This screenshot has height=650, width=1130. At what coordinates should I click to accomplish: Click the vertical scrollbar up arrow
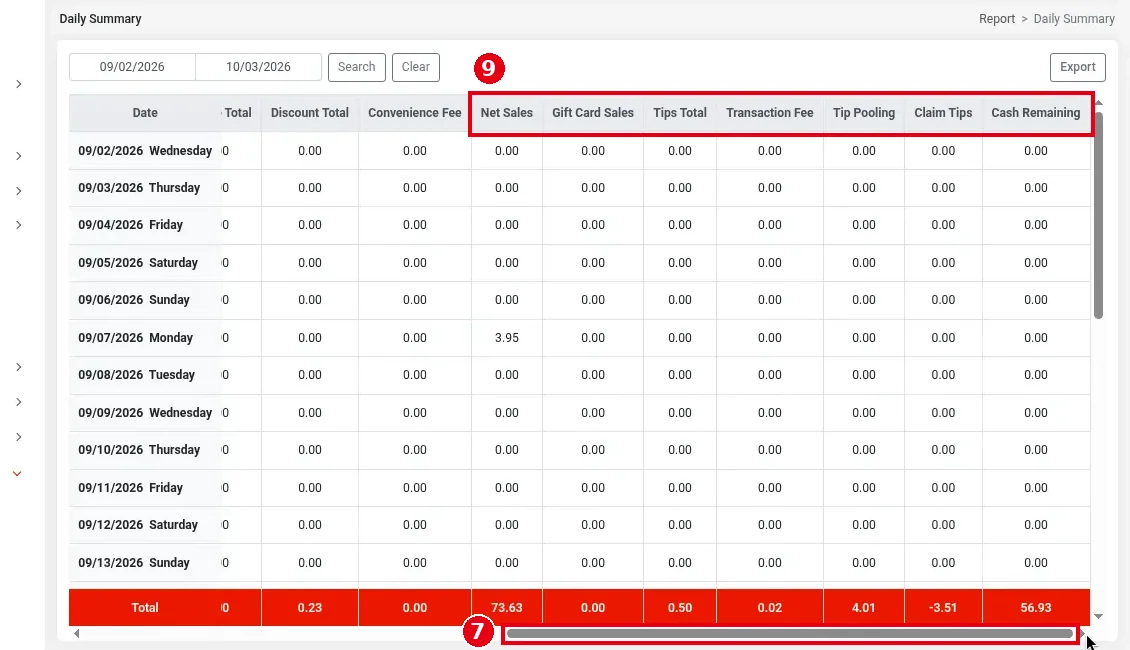[x=1098, y=103]
